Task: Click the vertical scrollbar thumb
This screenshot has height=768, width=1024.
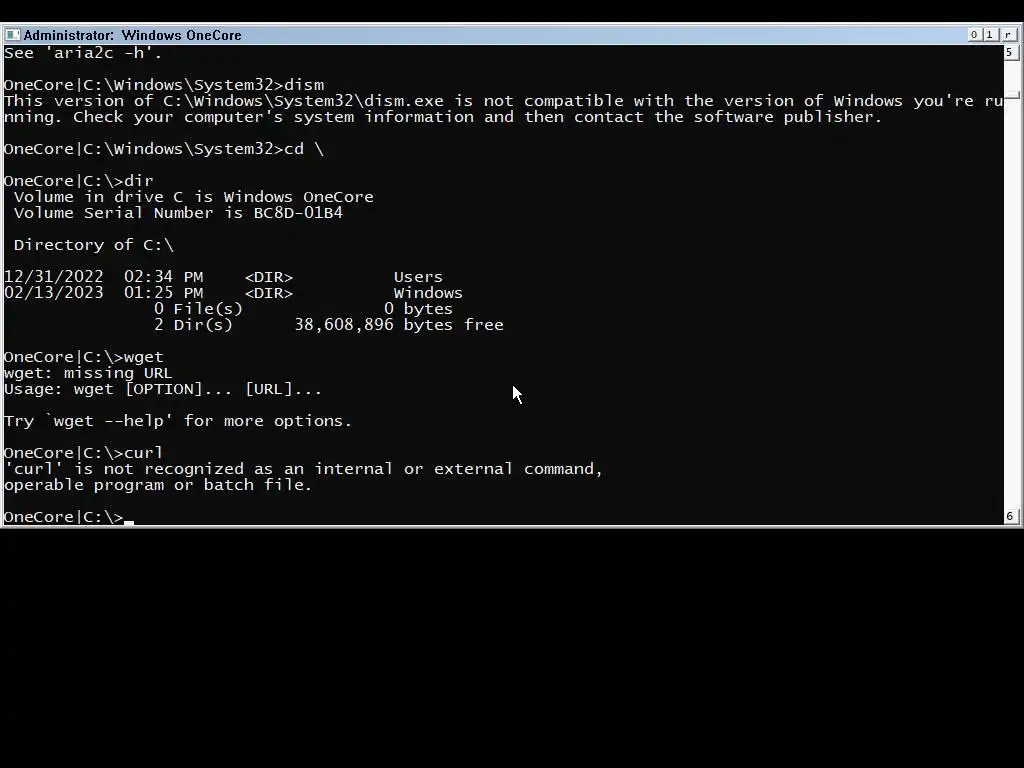Action: (1011, 96)
